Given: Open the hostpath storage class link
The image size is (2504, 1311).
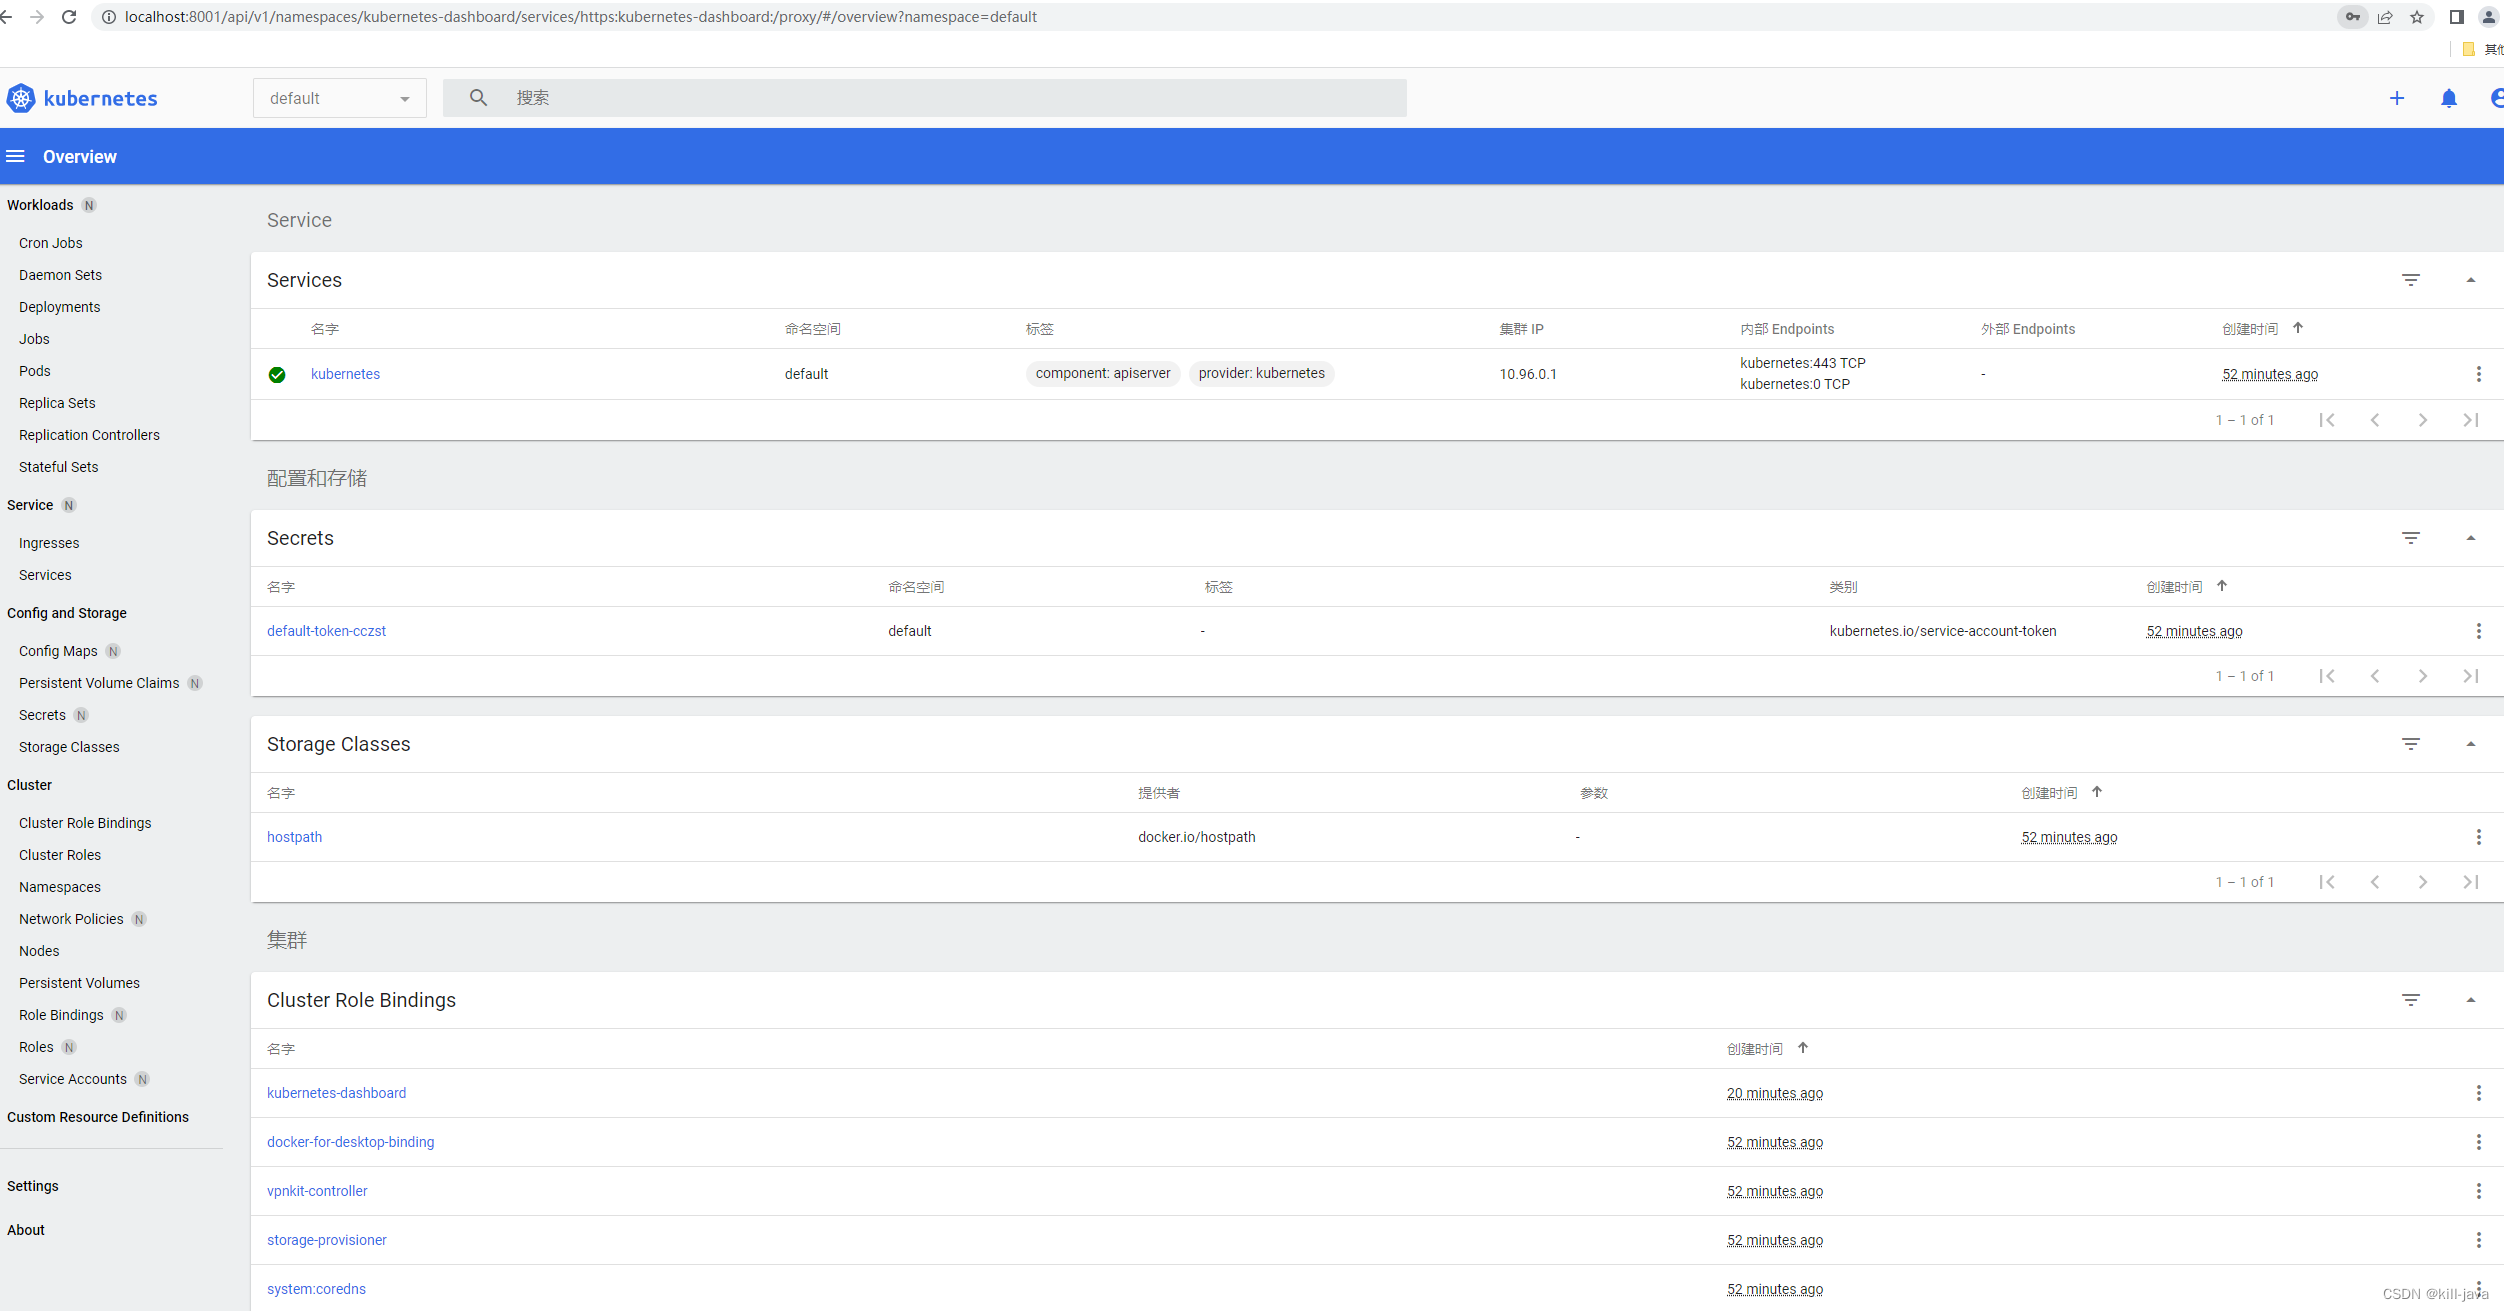Looking at the screenshot, I should pos(294,837).
